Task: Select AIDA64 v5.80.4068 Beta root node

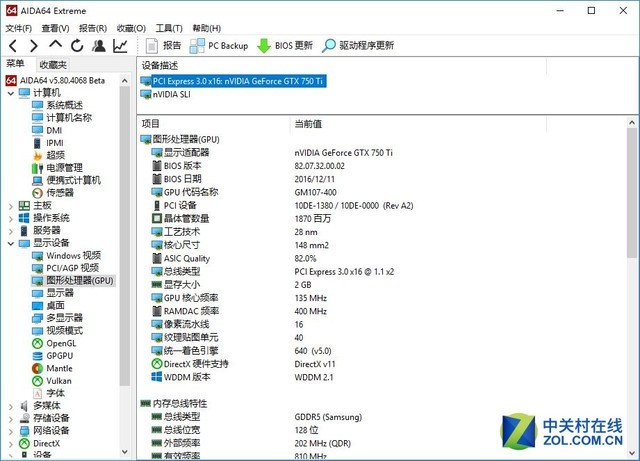Action: coord(56,80)
